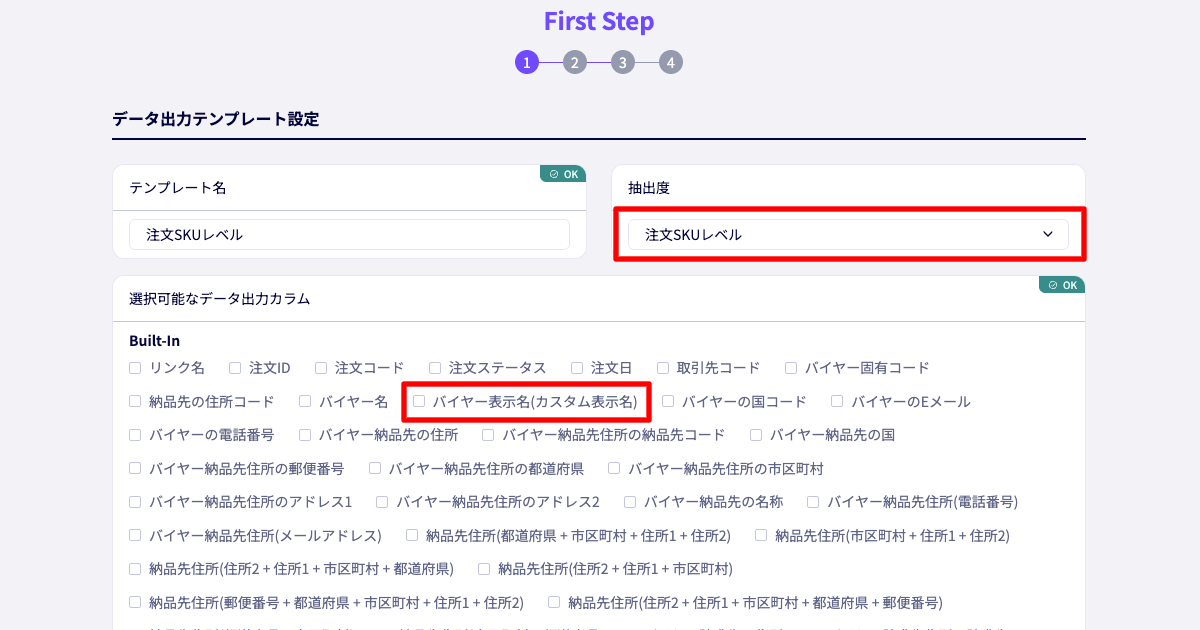Check 納品先住所(都道府県 + 市区町村 + 住所1 + 住所2)

click(412, 535)
